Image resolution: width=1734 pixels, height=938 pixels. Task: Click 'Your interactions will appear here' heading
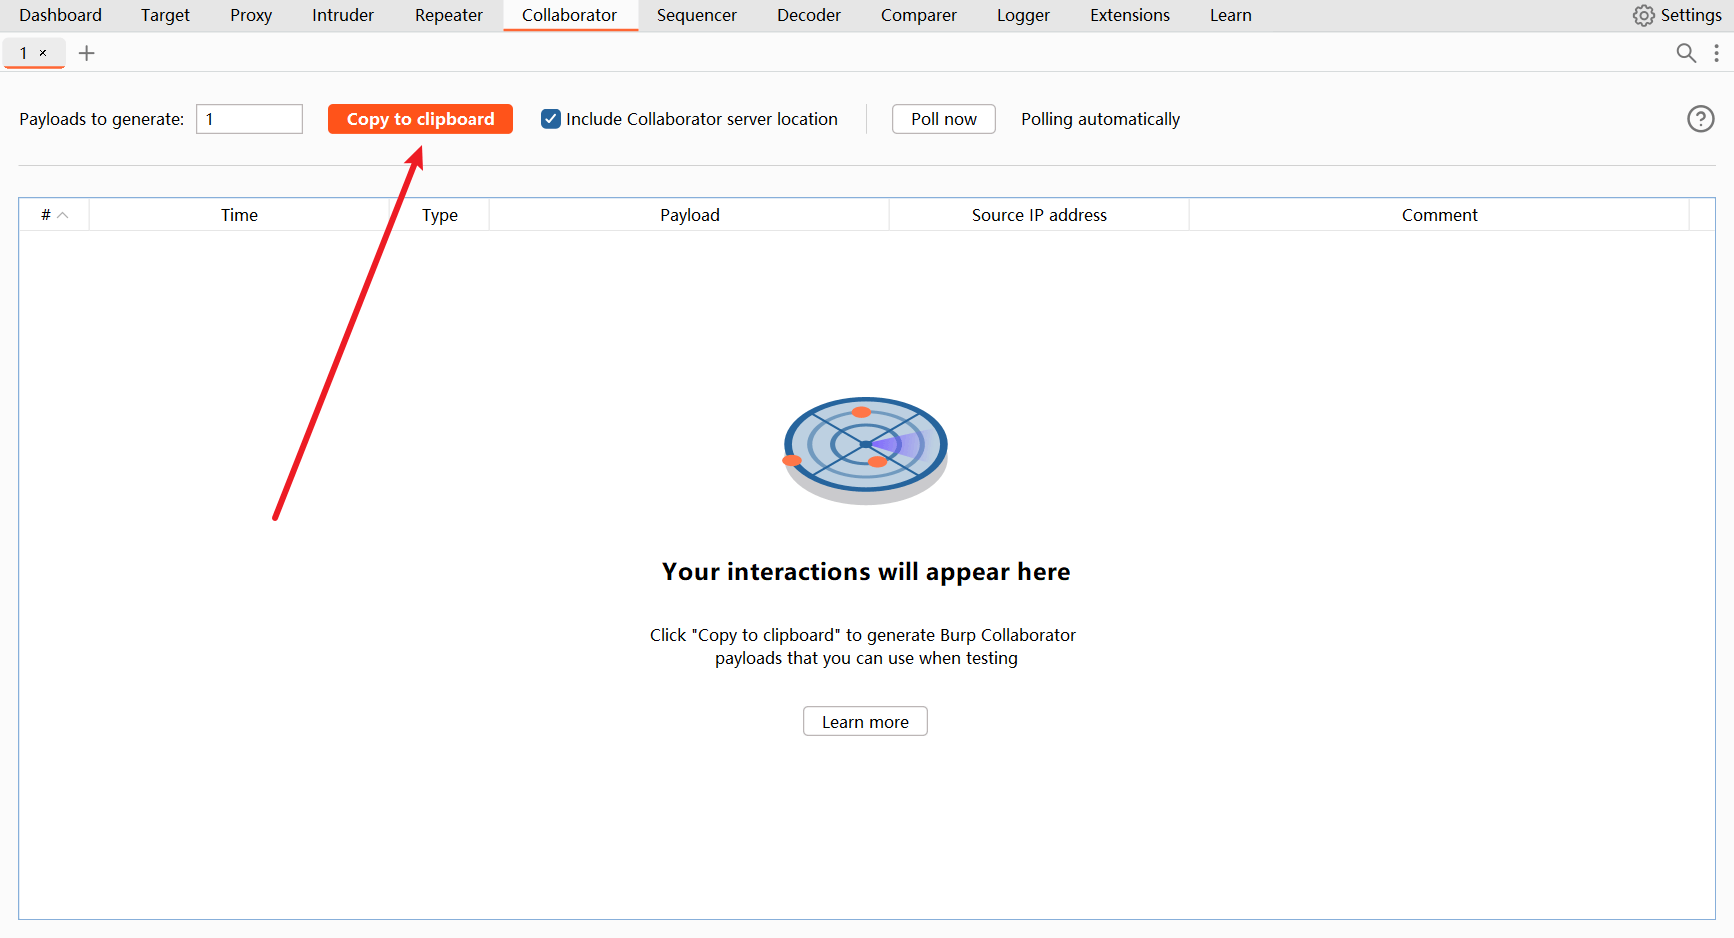pyautogui.click(x=866, y=572)
